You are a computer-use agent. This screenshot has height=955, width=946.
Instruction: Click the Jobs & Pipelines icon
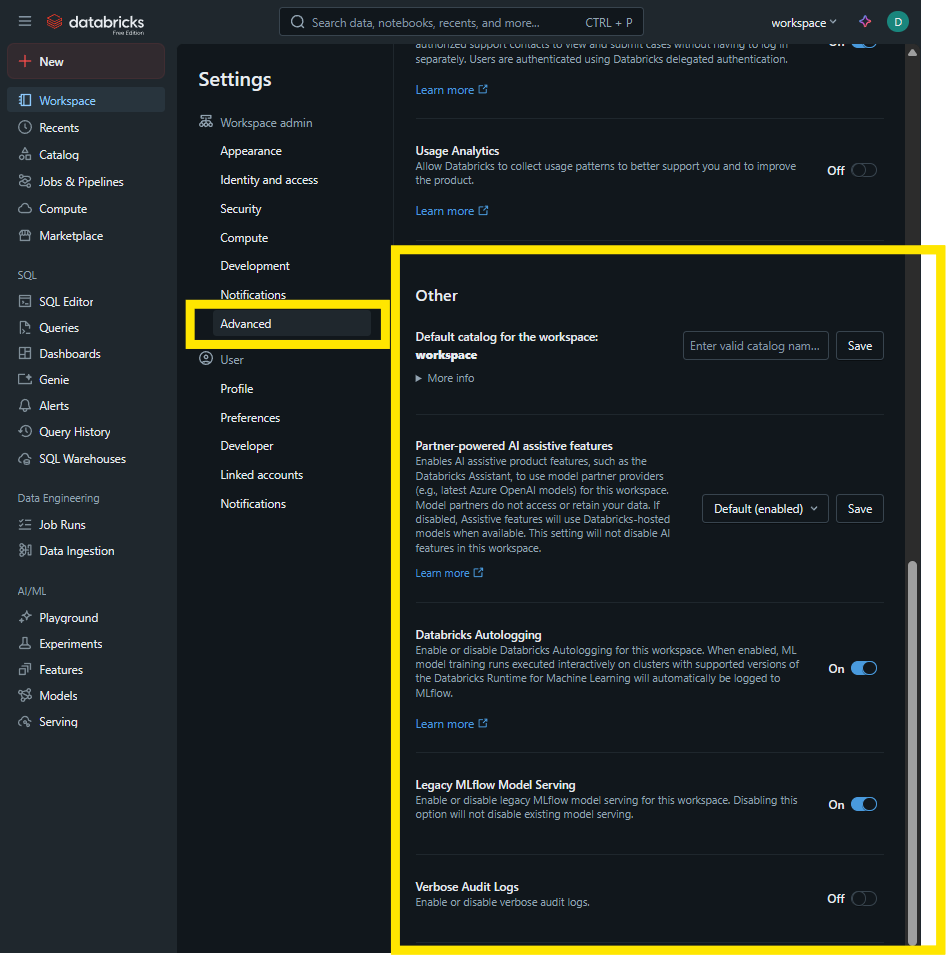click(x=25, y=181)
